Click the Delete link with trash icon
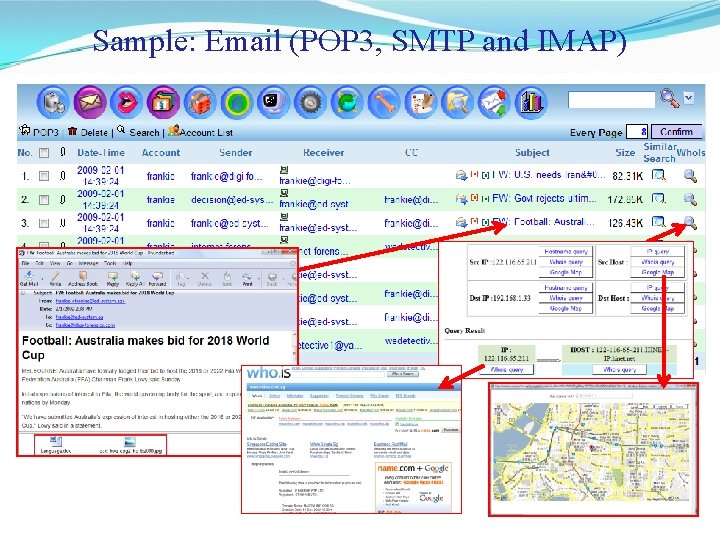This screenshot has width=720, height=540. point(88,132)
